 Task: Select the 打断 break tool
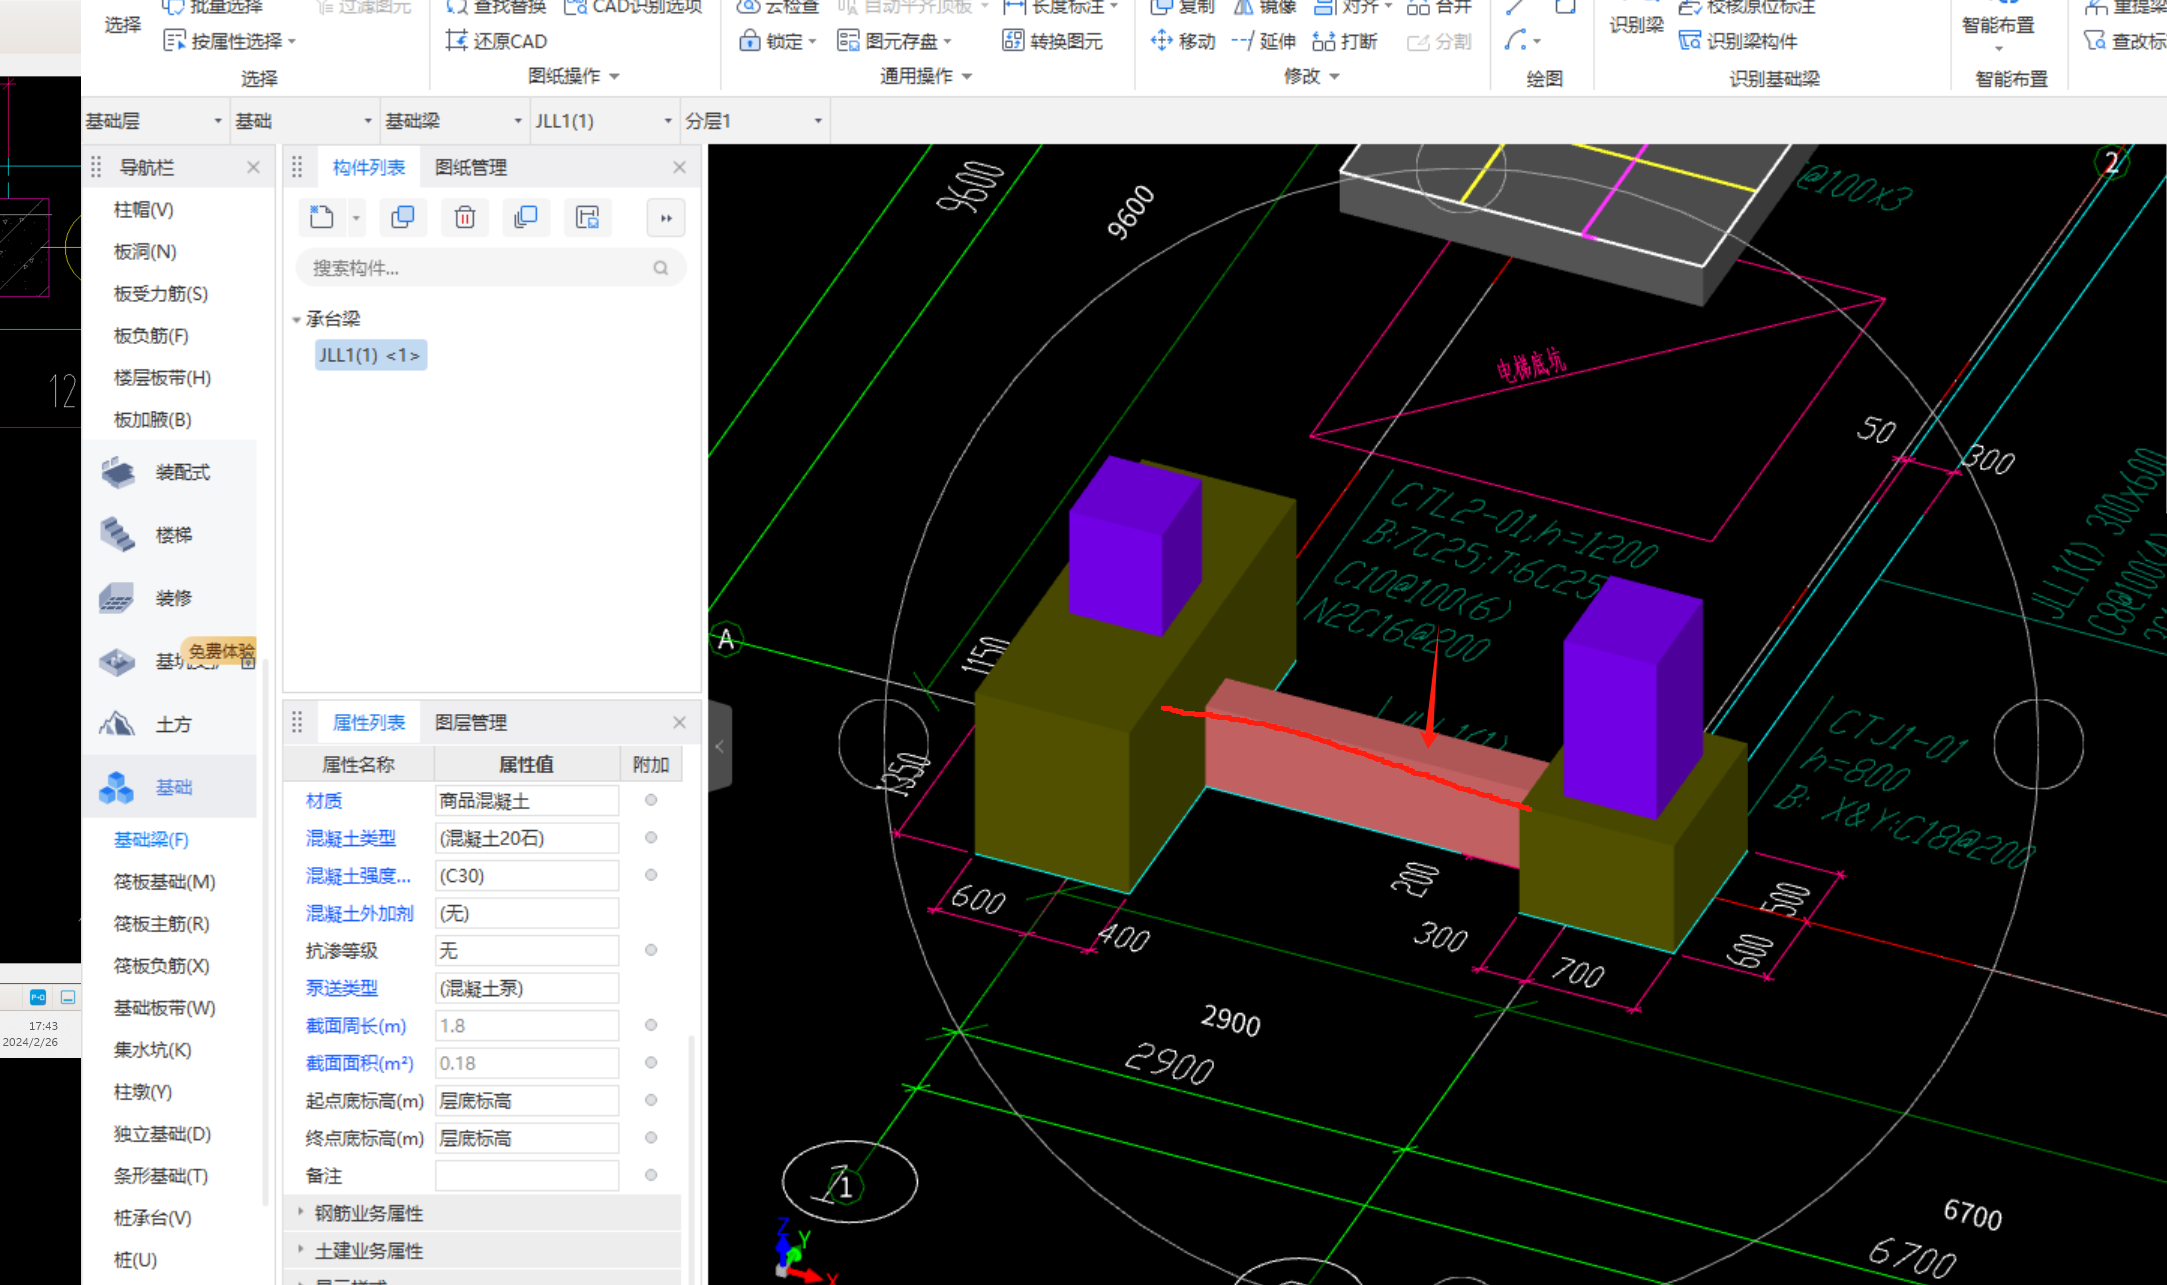[1345, 41]
